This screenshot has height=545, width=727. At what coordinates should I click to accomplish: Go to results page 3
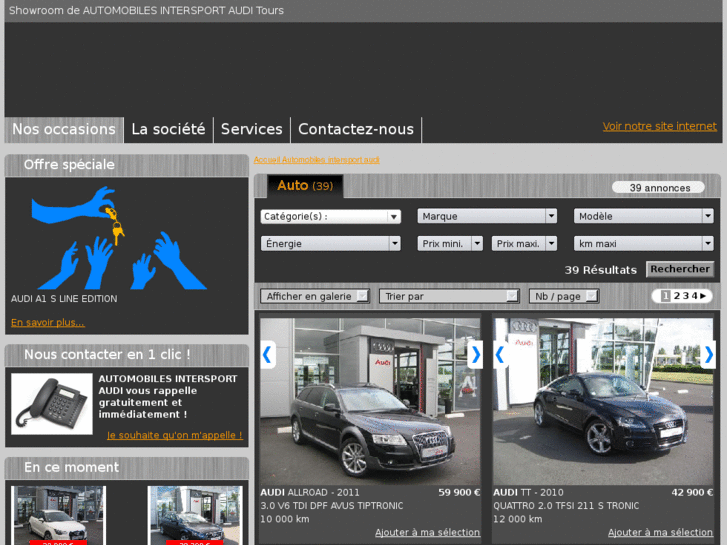pyautogui.click(x=686, y=295)
